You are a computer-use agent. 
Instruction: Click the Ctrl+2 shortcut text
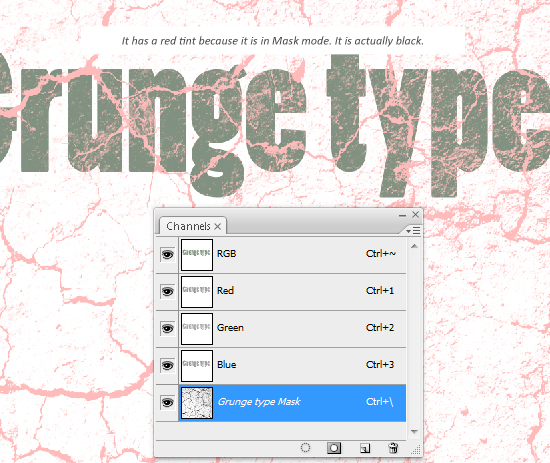click(x=380, y=328)
